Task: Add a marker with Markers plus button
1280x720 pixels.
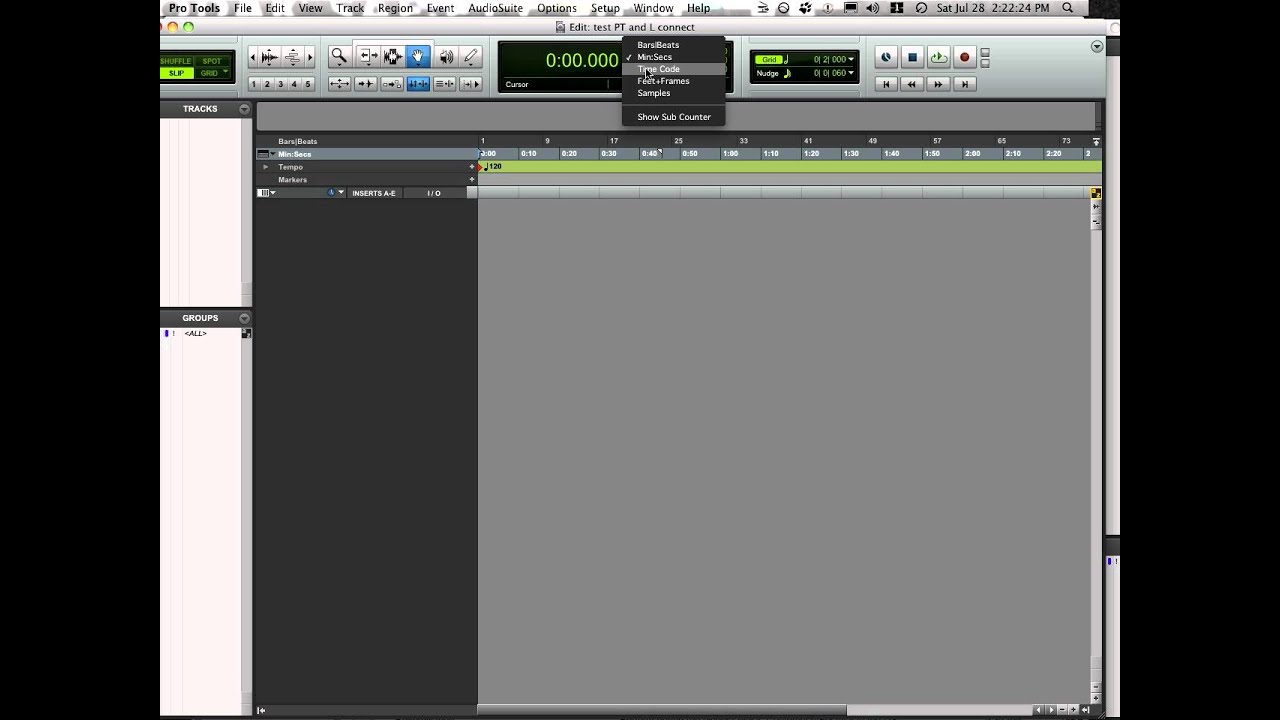Action: 472,180
